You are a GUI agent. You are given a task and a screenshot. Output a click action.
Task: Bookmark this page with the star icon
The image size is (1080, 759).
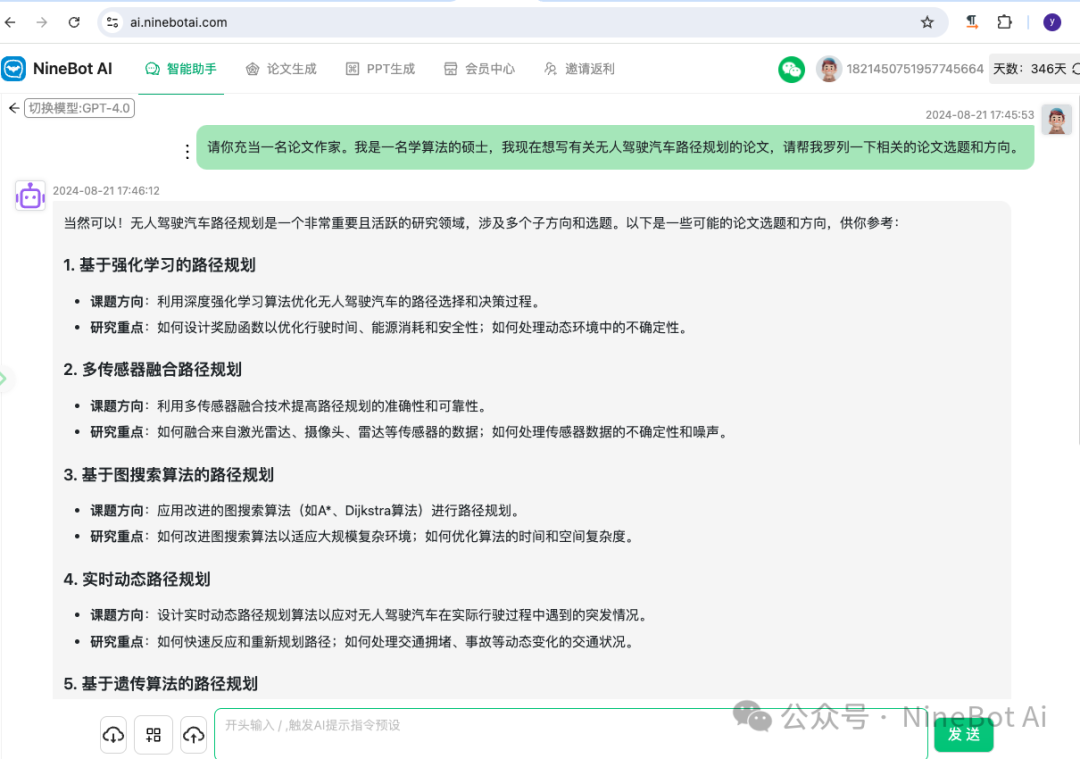[927, 22]
